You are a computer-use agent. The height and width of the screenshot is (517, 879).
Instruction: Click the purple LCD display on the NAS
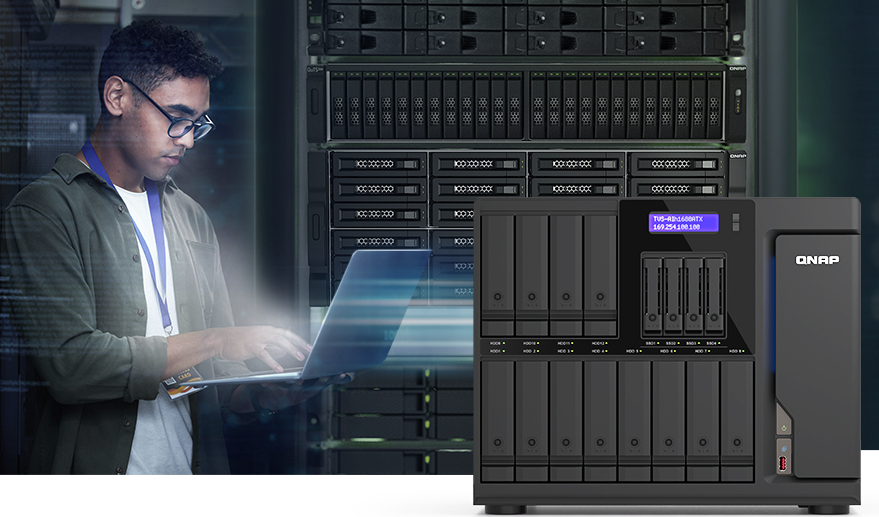(x=683, y=223)
